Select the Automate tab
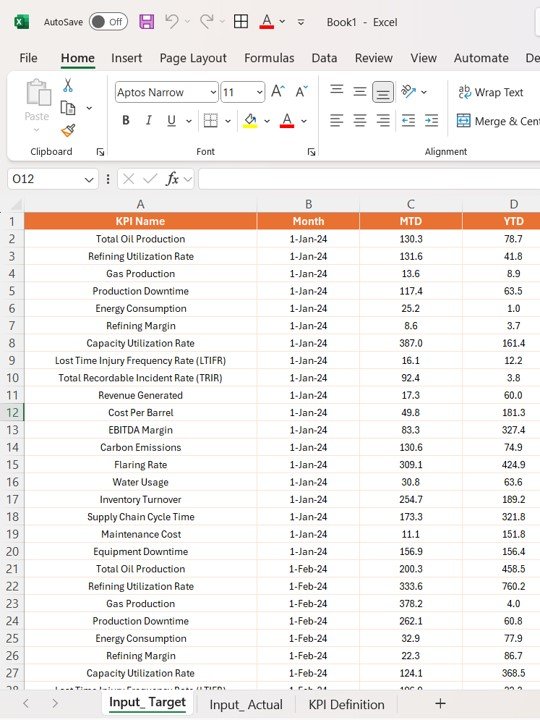This screenshot has height=720, width=540. coord(481,58)
